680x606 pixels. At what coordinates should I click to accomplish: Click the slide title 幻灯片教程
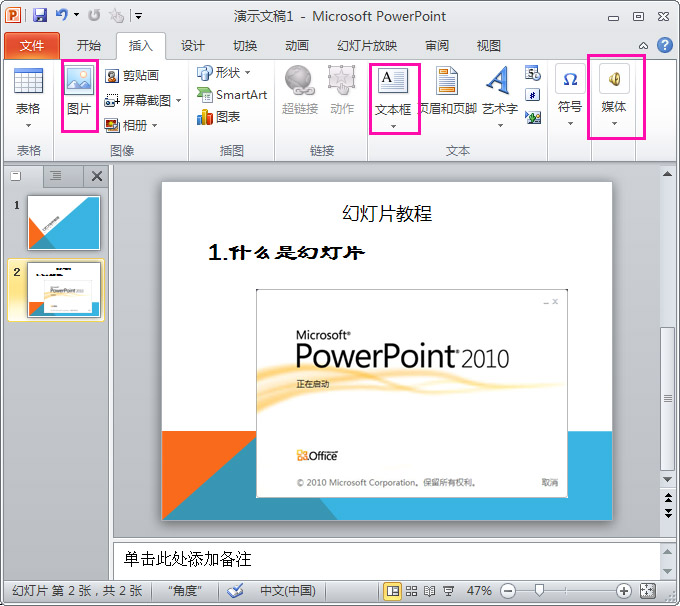point(387,213)
